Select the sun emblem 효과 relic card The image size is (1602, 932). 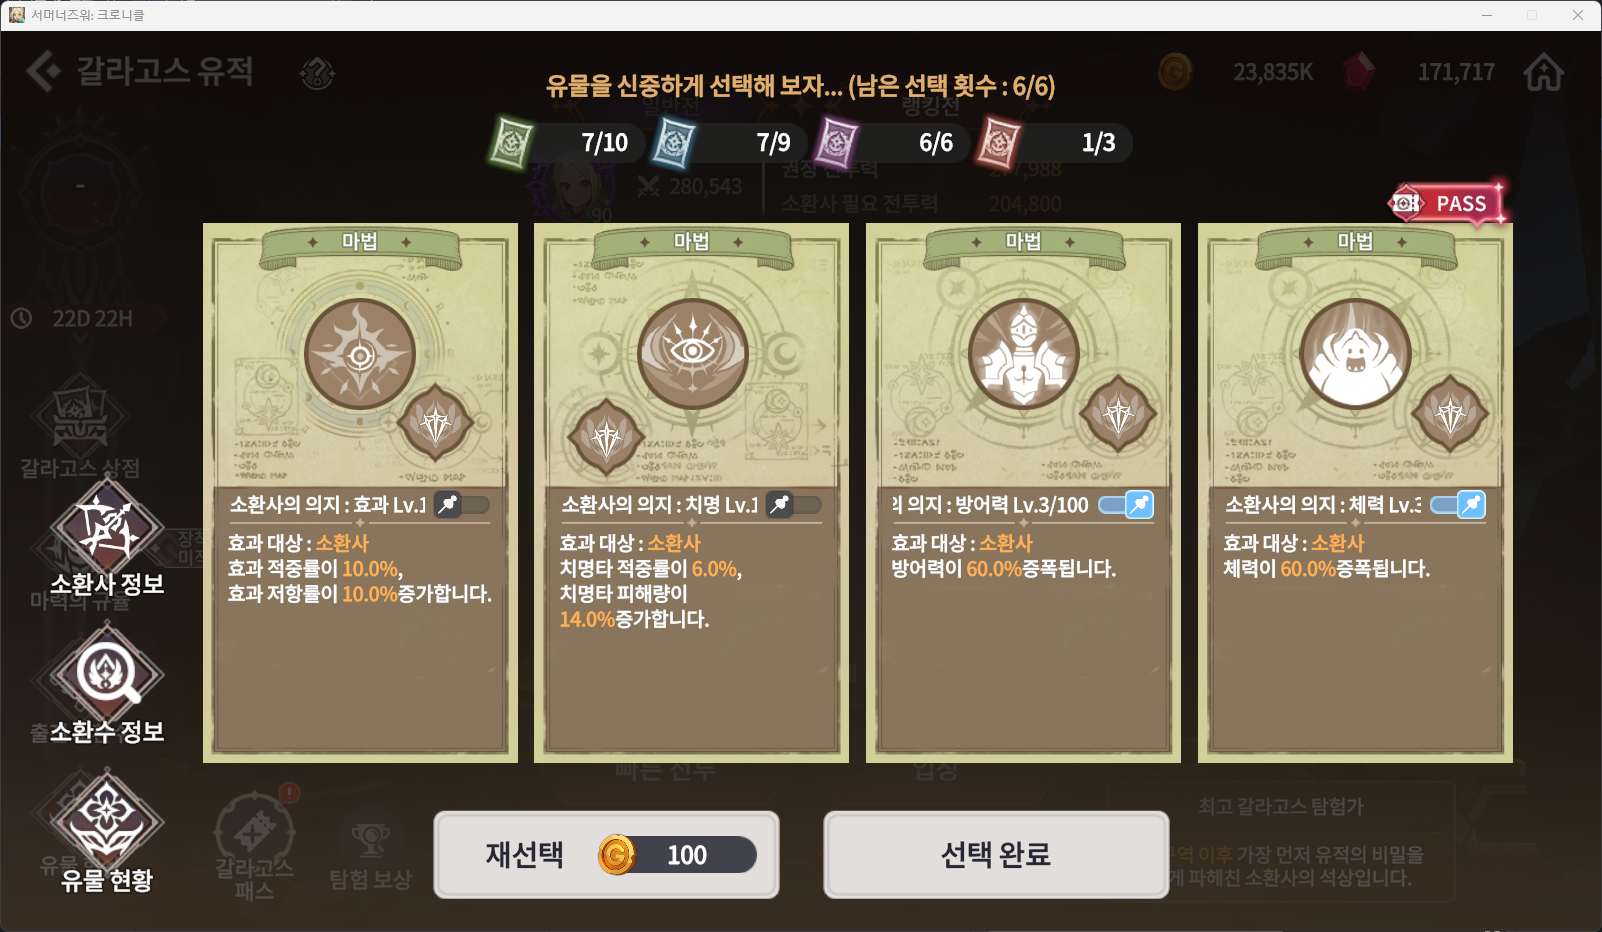pyautogui.click(x=360, y=493)
